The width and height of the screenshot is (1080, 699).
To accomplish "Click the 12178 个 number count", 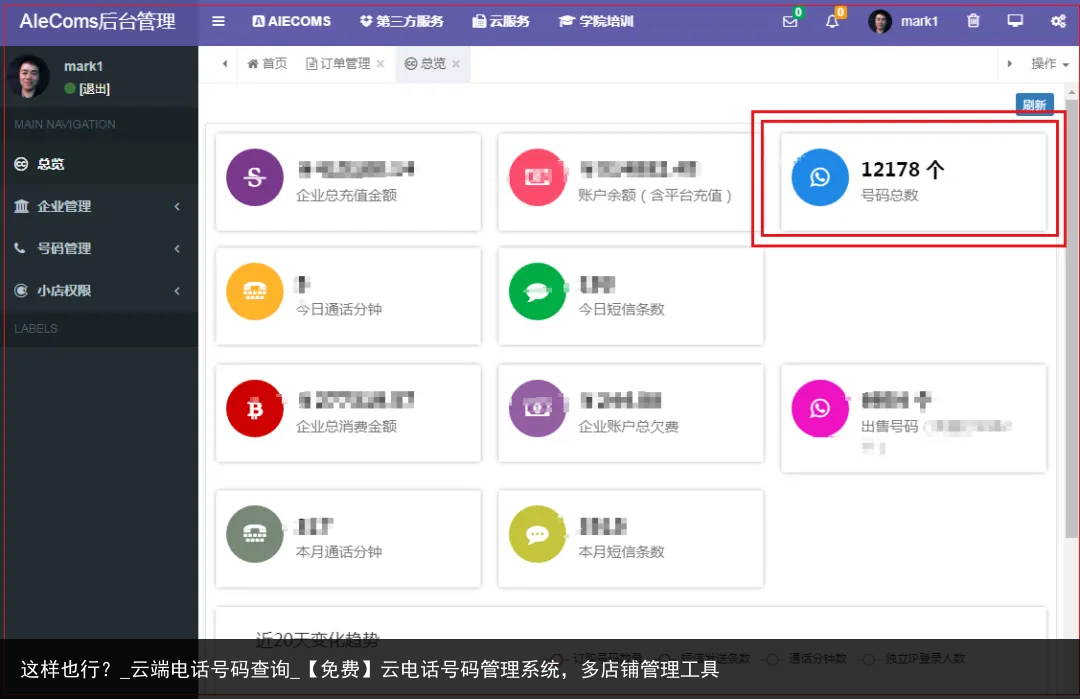I will coord(902,169).
